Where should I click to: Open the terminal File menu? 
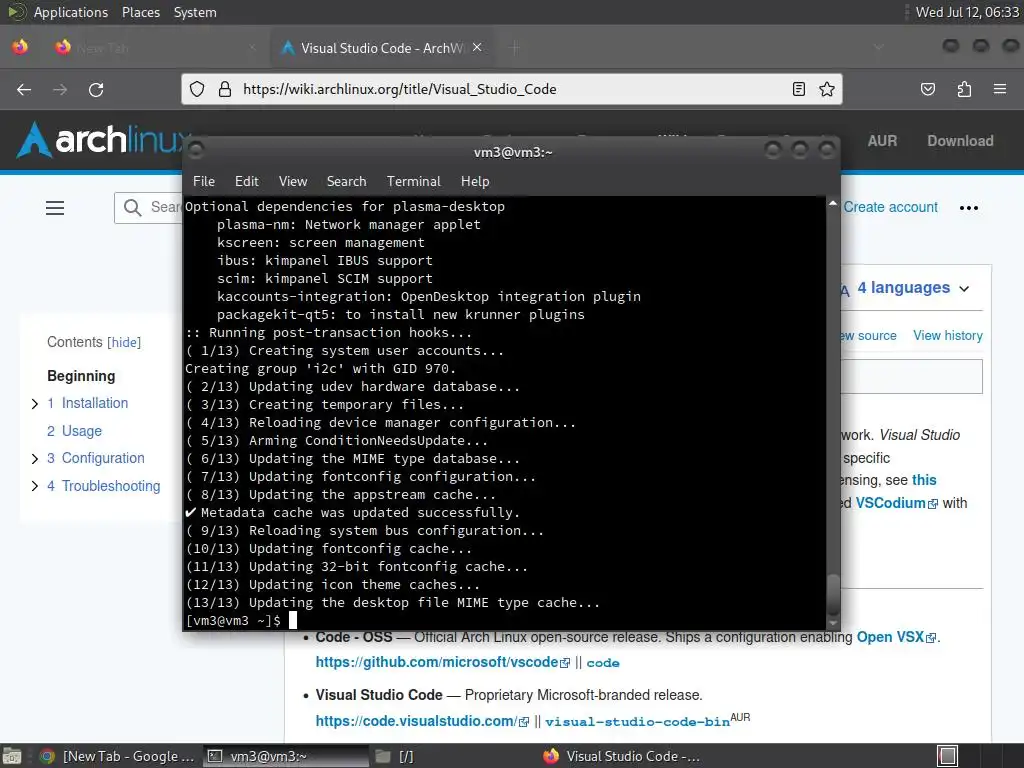click(x=204, y=182)
